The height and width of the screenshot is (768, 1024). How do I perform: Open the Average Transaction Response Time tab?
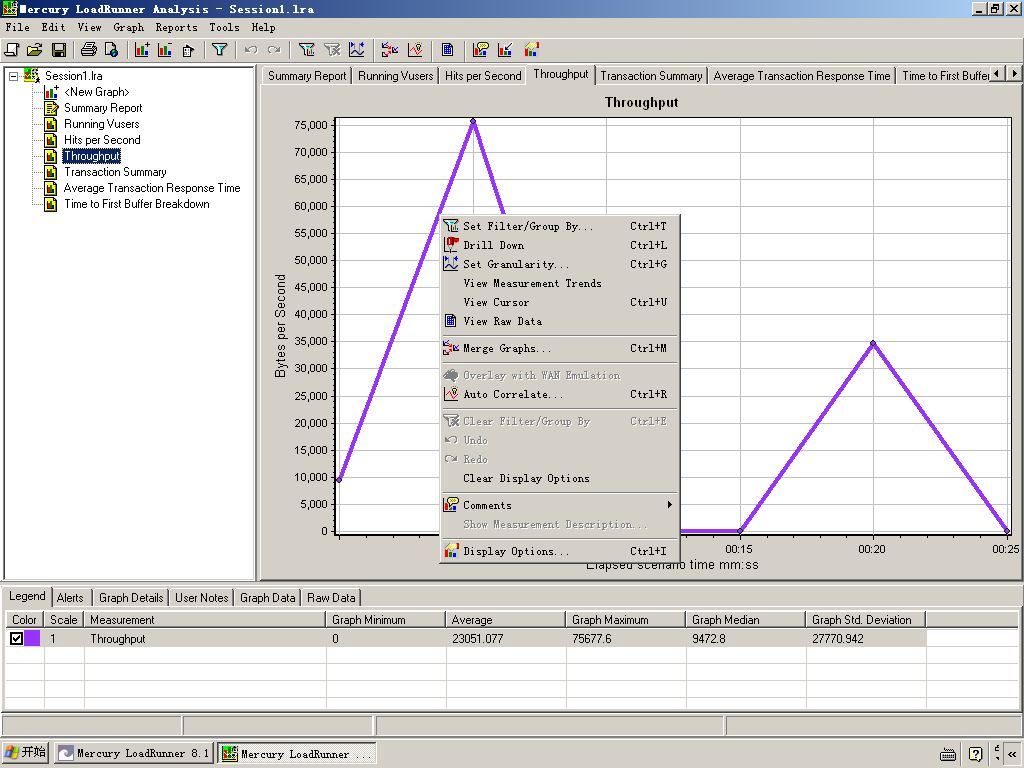(x=802, y=76)
